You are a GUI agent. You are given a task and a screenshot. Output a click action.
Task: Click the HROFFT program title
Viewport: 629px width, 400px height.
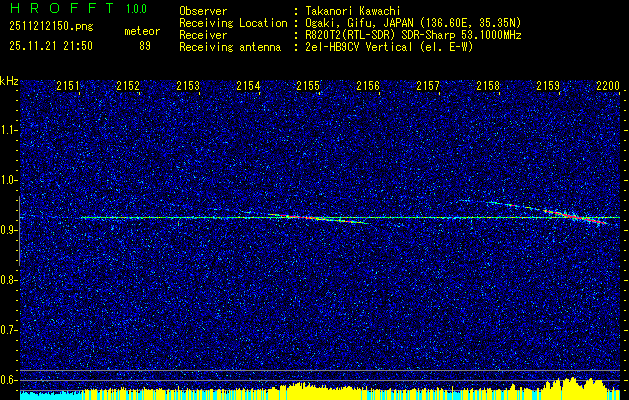pyautogui.click(x=61, y=8)
